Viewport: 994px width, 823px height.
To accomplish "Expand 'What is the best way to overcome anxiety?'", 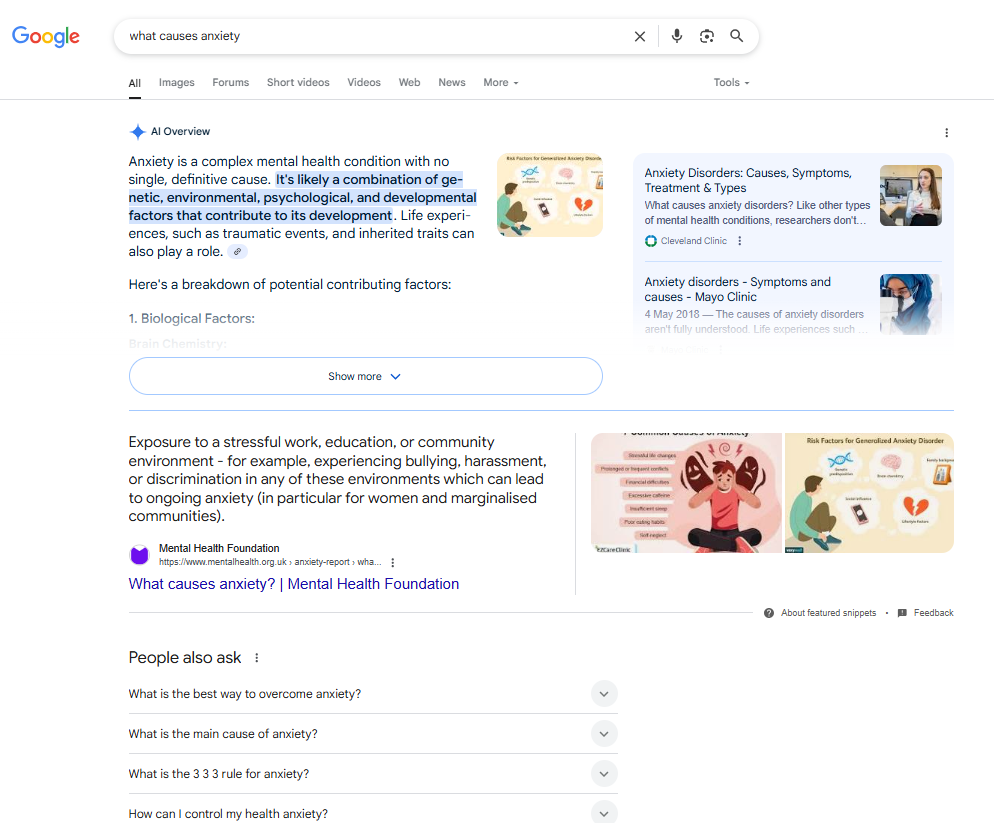I will click(373, 694).
